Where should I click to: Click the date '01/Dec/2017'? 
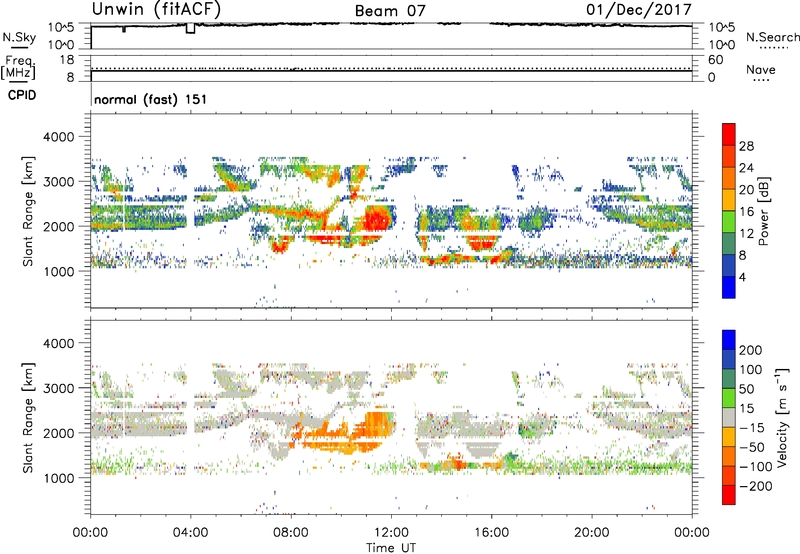pyautogui.click(x=639, y=9)
